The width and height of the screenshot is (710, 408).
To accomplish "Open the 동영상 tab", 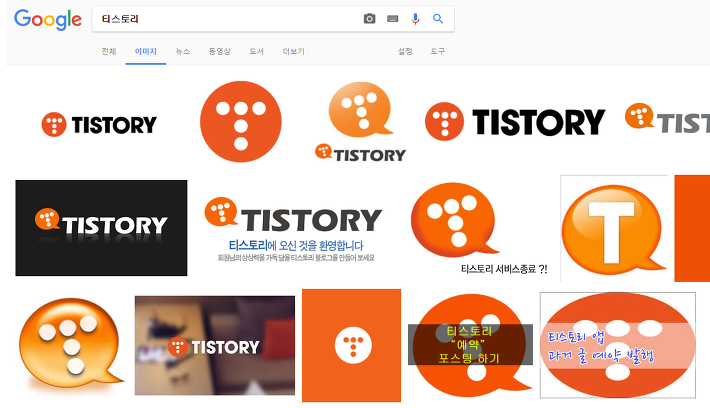I will (x=220, y=51).
